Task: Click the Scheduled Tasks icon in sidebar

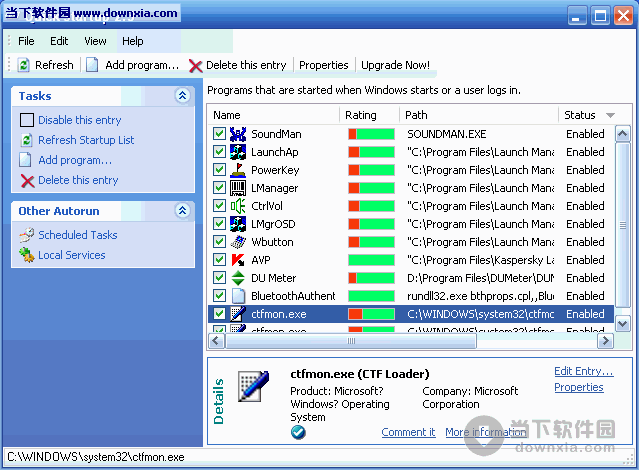Action: coord(27,235)
